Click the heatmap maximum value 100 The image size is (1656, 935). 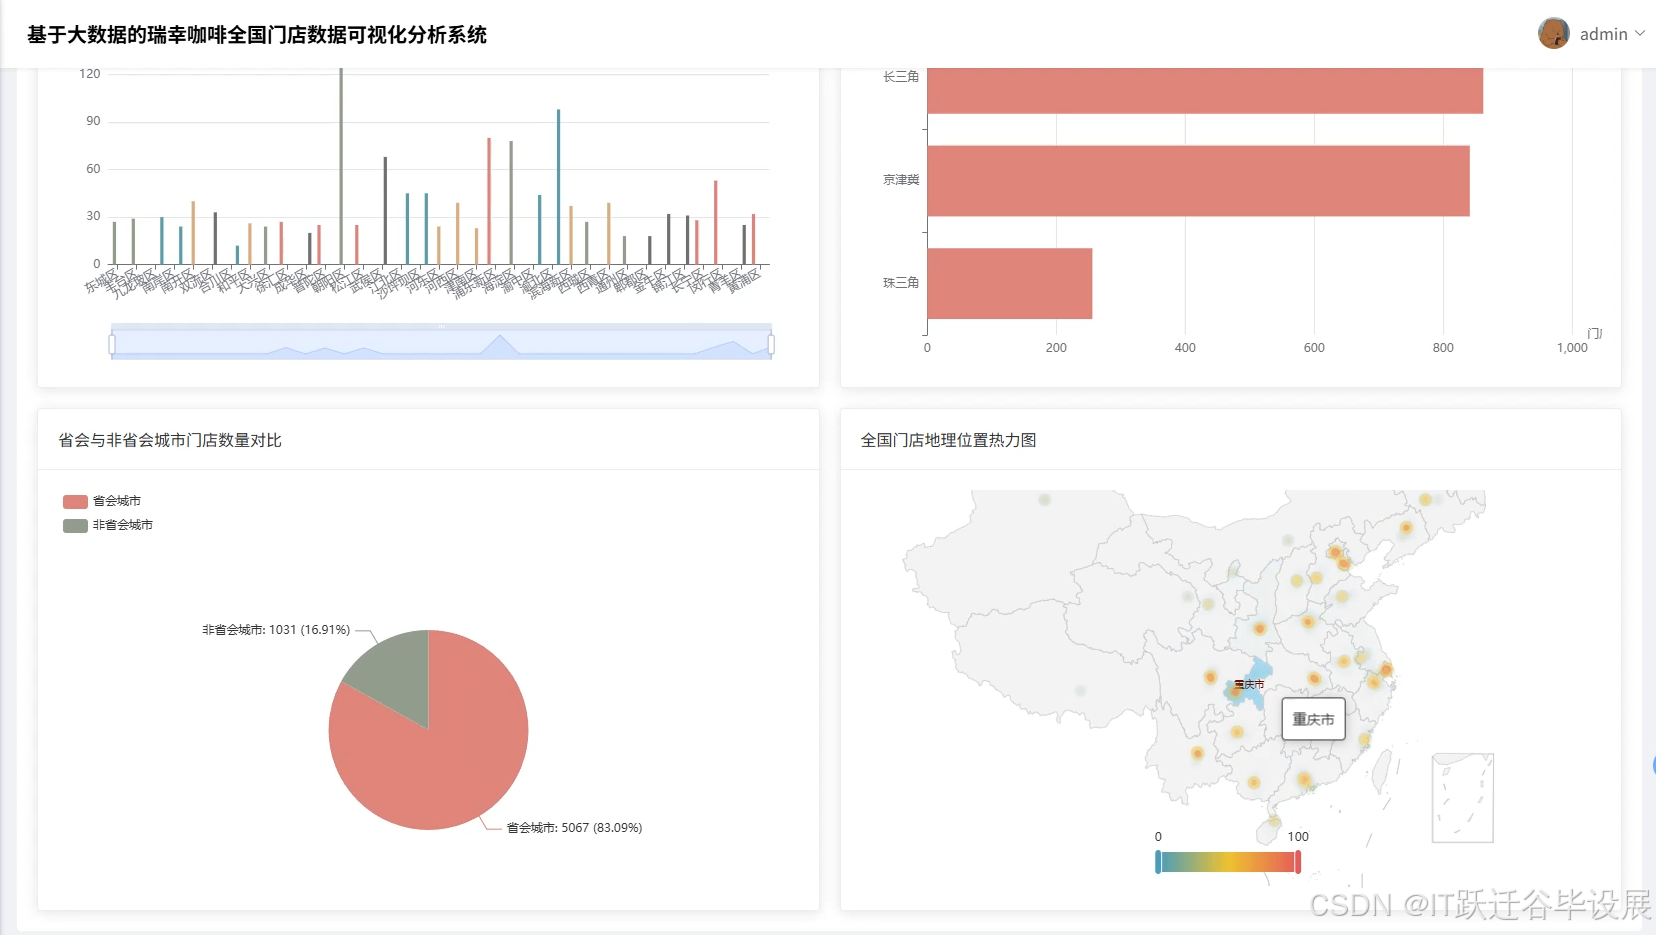tap(1298, 837)
